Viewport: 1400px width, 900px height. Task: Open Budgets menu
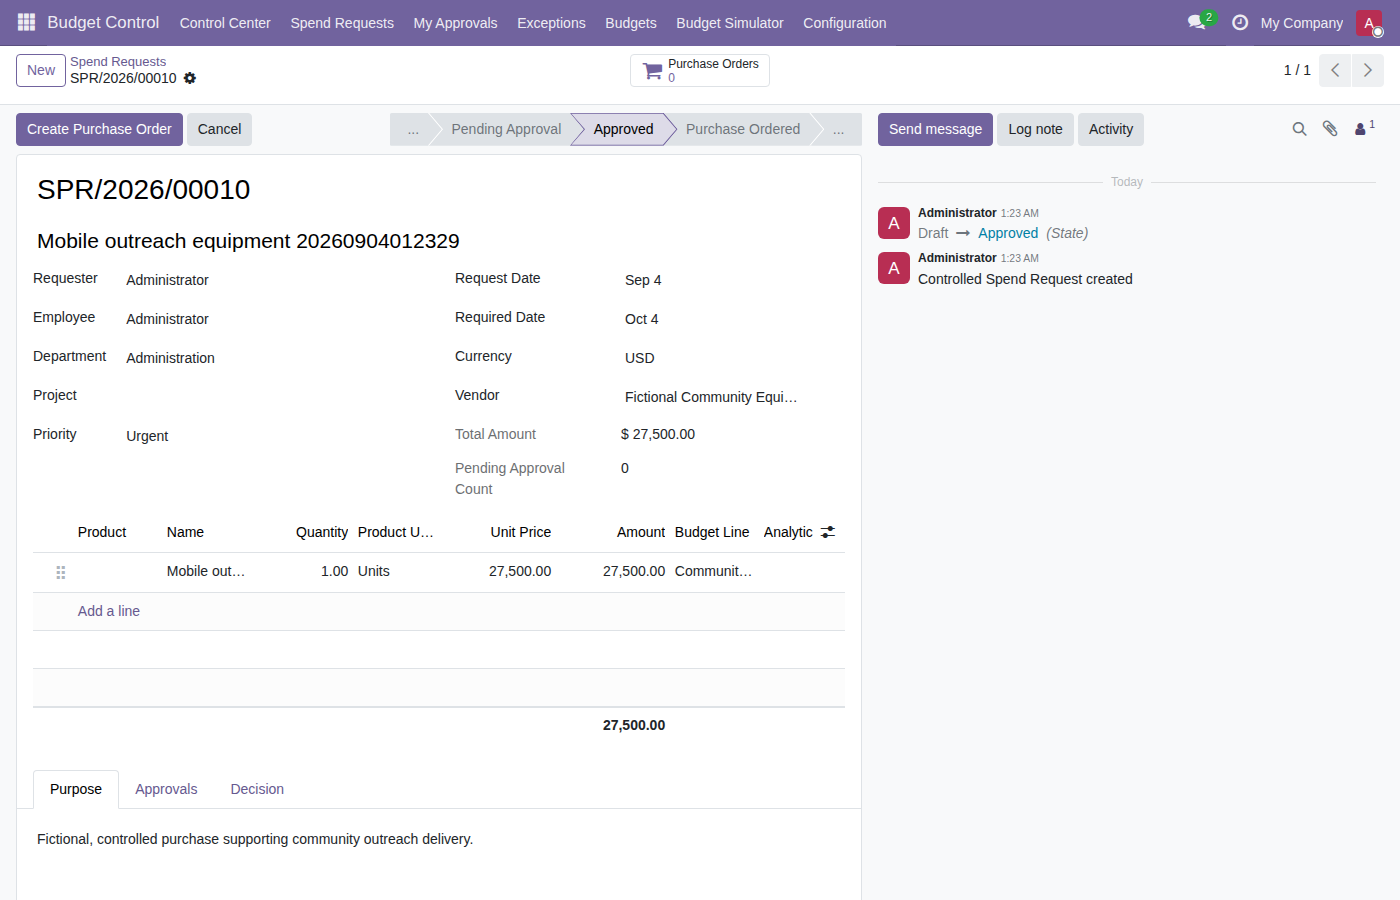[x=631, y=23]
